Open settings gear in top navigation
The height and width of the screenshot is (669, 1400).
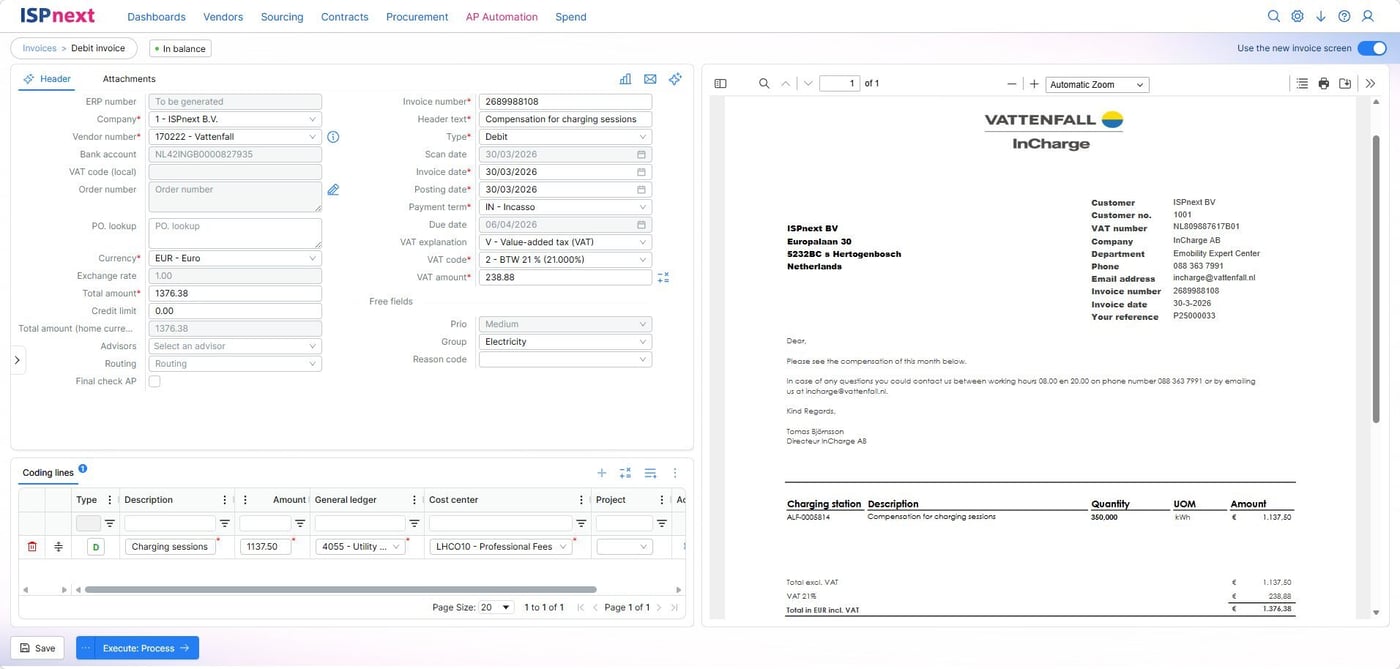point(1297,16)
